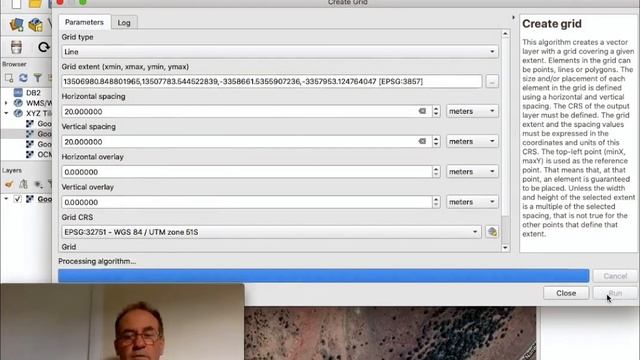The width and height of the screenshot is (640, 360).
Task: Click the DB2 icon in Browser tree
Action: 18,93
